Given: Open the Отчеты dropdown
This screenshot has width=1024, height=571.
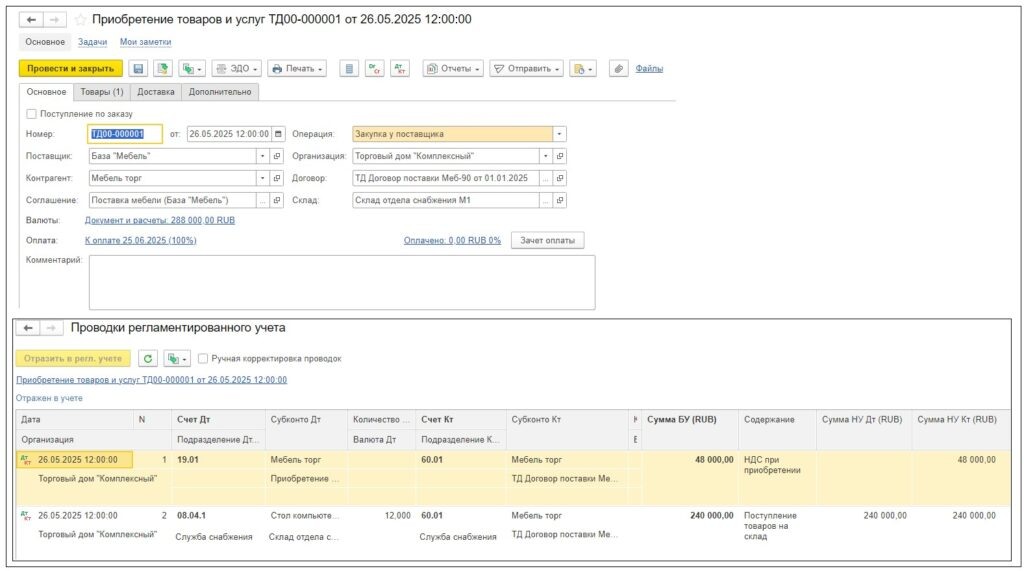Looking at the screenshot, I should coord(453,69).
